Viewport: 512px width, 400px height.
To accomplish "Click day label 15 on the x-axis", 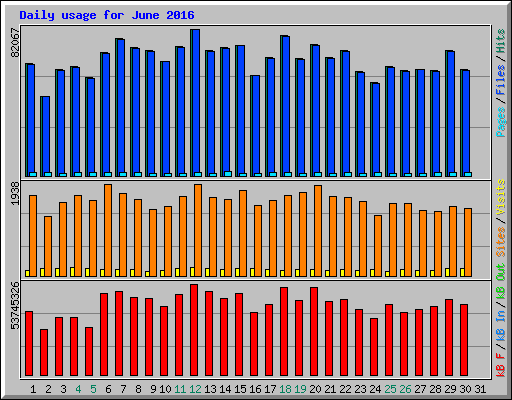I will pyautogui.click(x=240, y=389).
